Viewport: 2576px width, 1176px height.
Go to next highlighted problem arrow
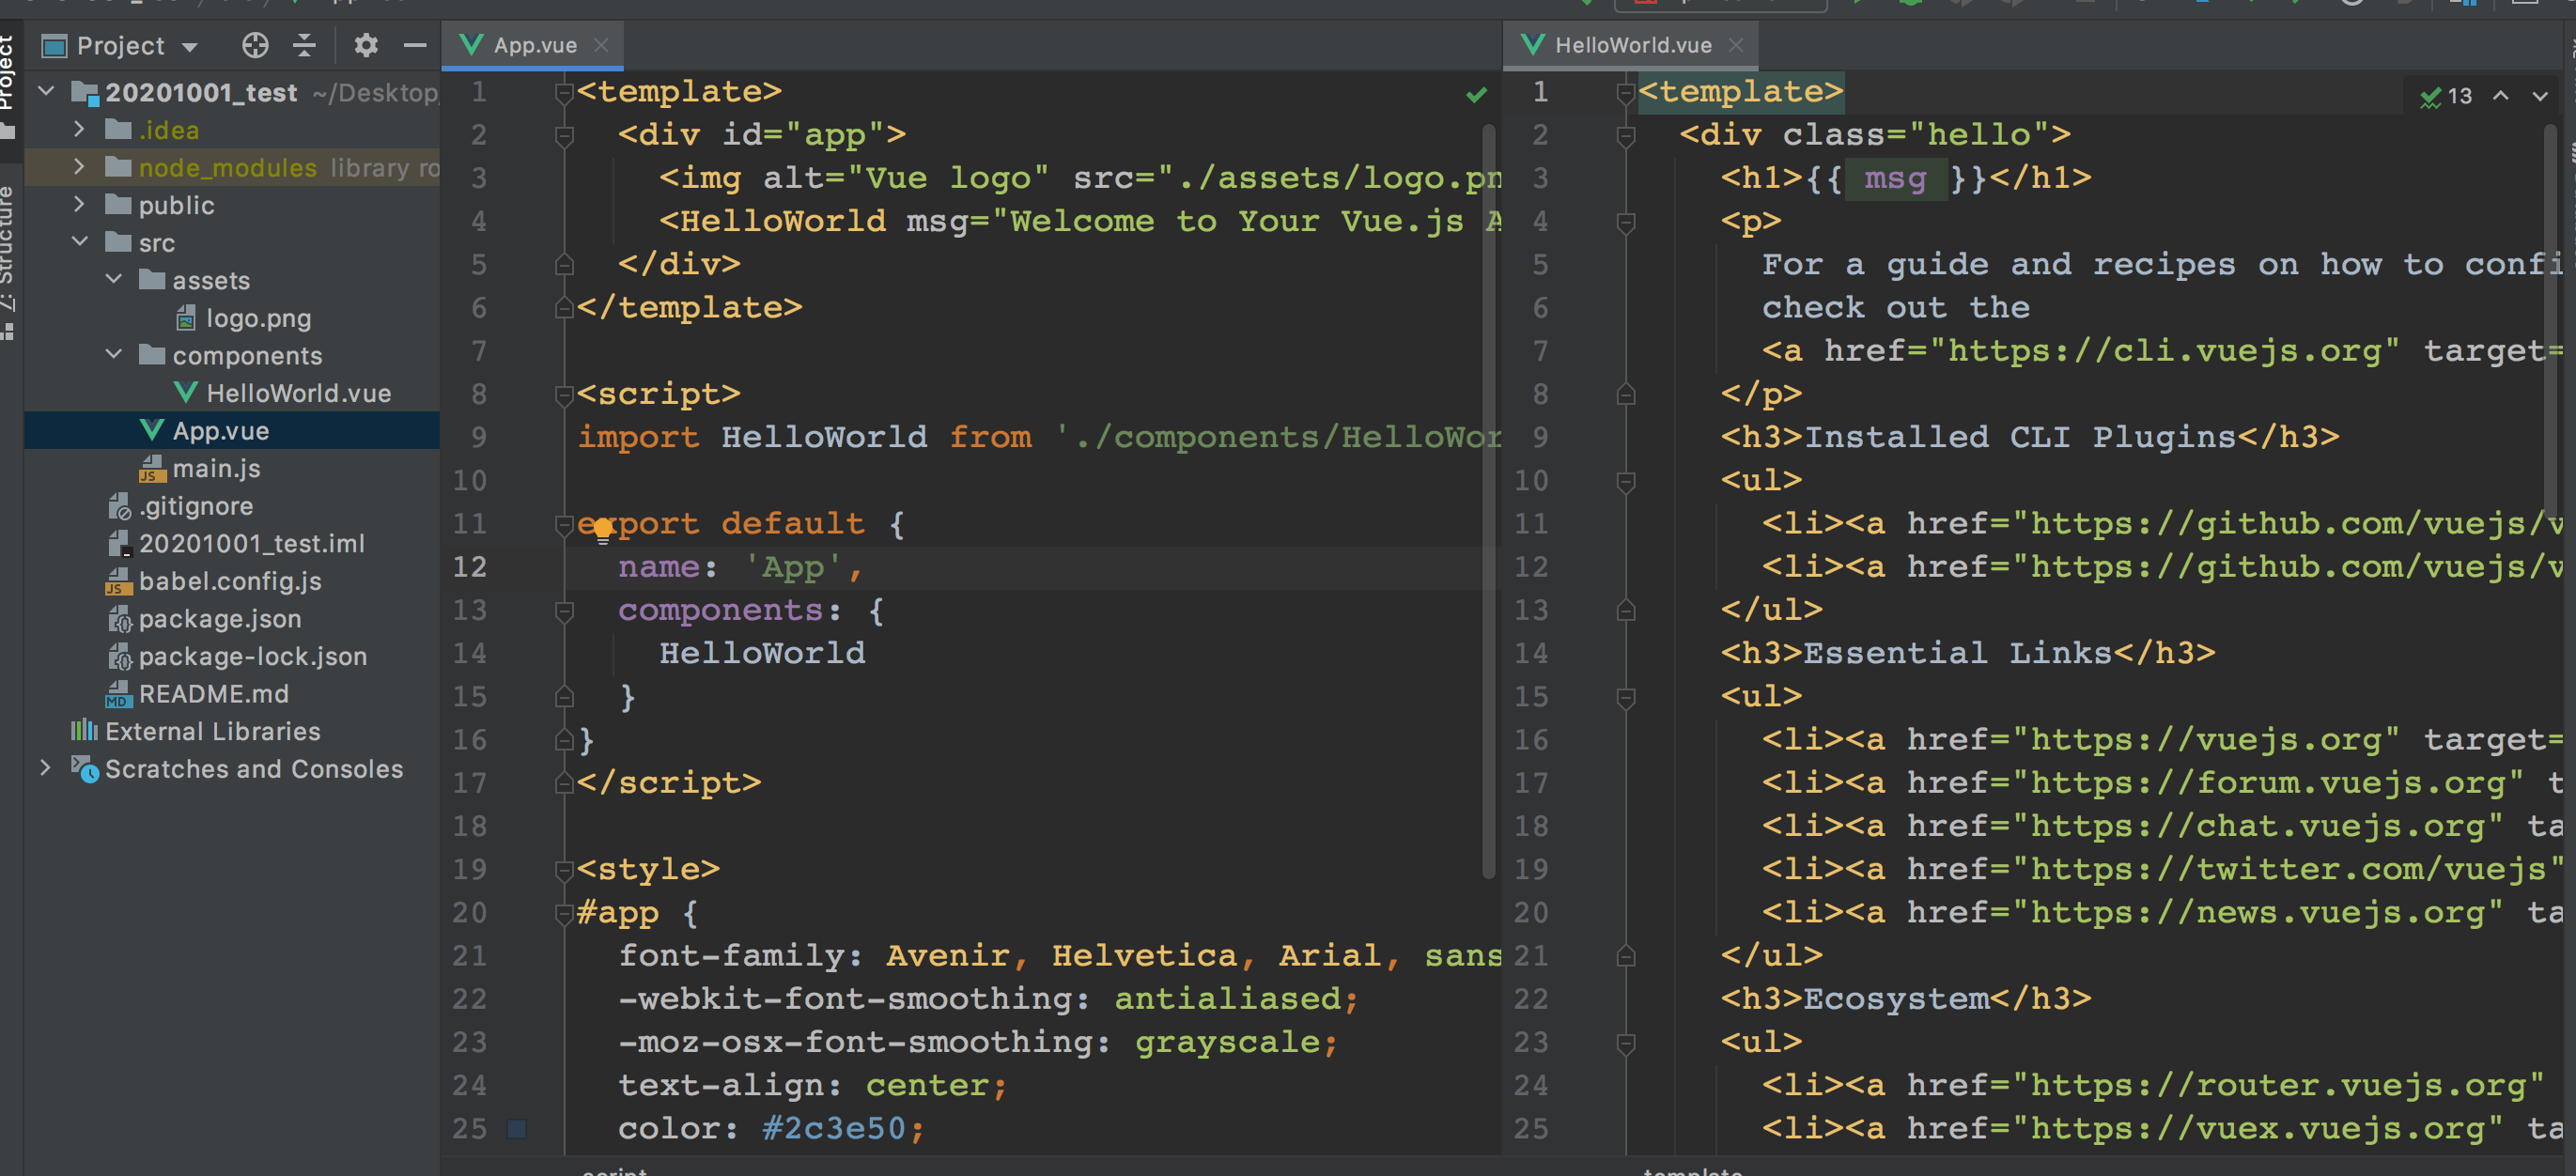coord(2540,96)
